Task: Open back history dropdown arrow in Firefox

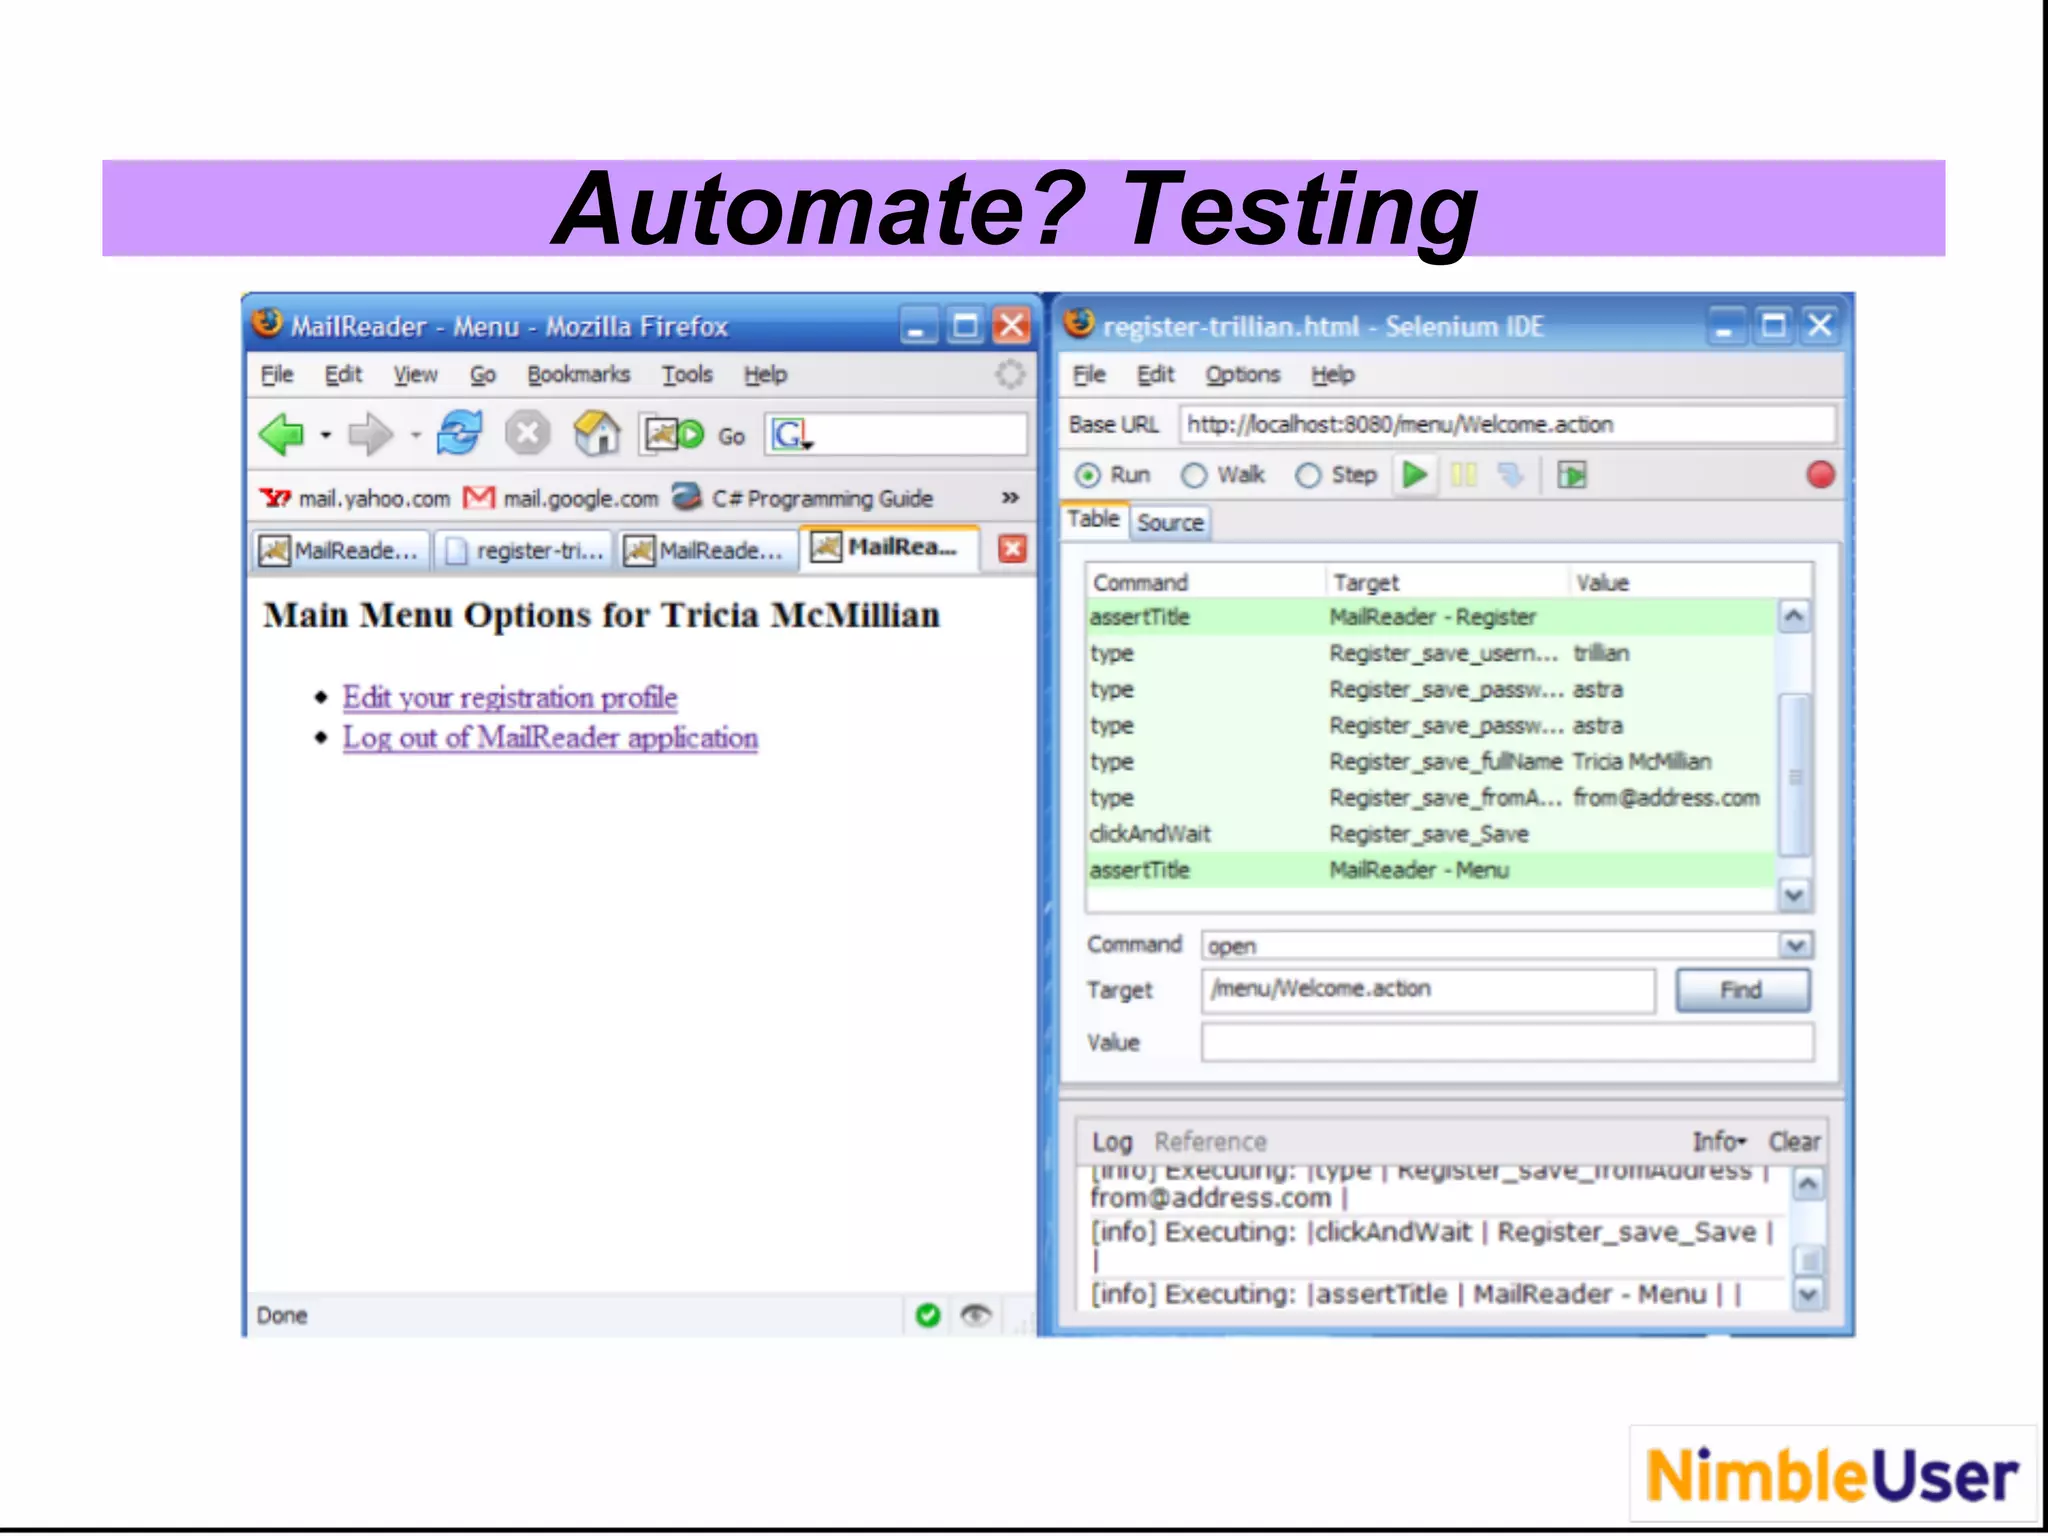Action: click(326, 436)
